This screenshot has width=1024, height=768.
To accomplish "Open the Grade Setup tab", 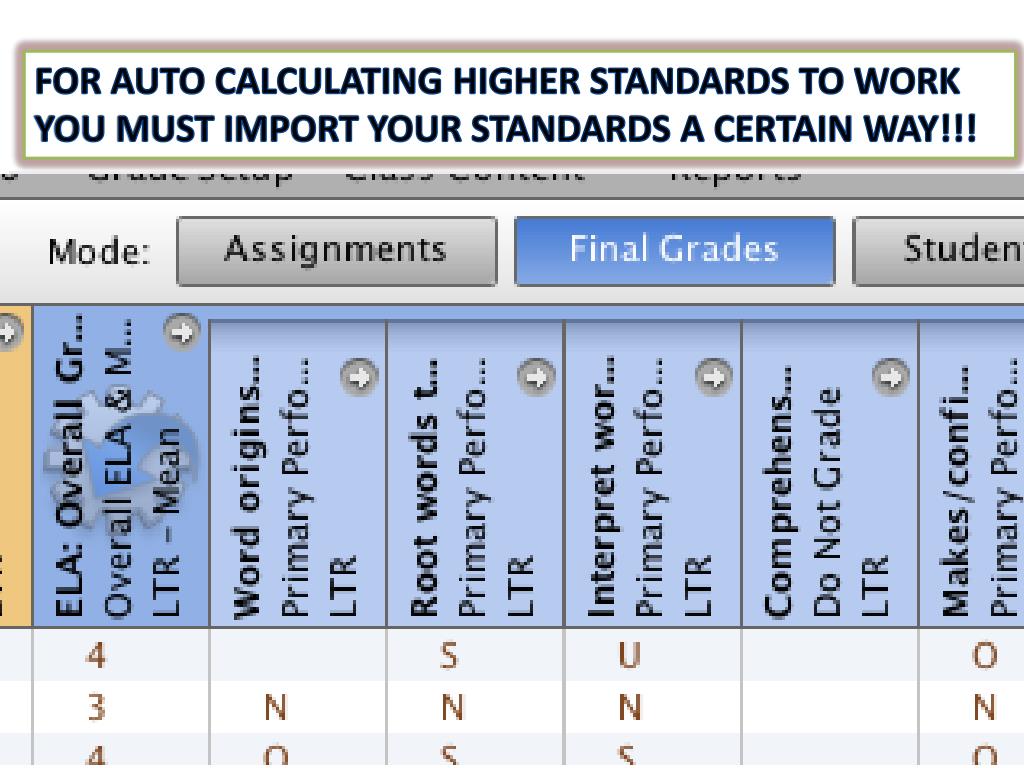I will pos(189,178).
